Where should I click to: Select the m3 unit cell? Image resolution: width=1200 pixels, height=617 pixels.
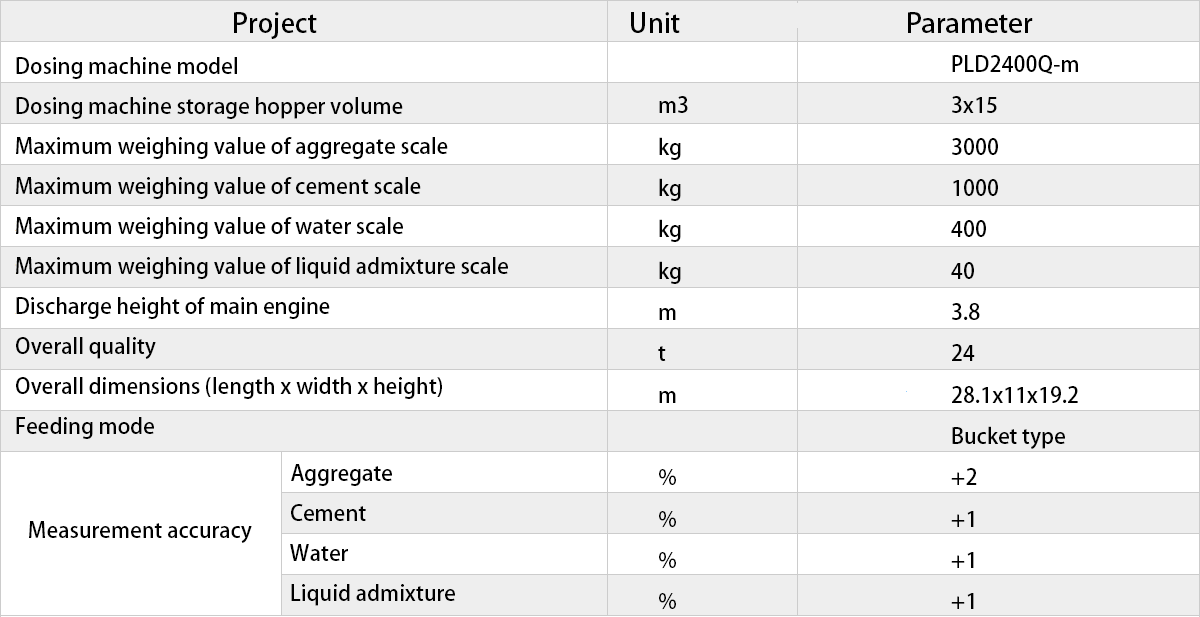pyautogui.click(x=674, y=106)
